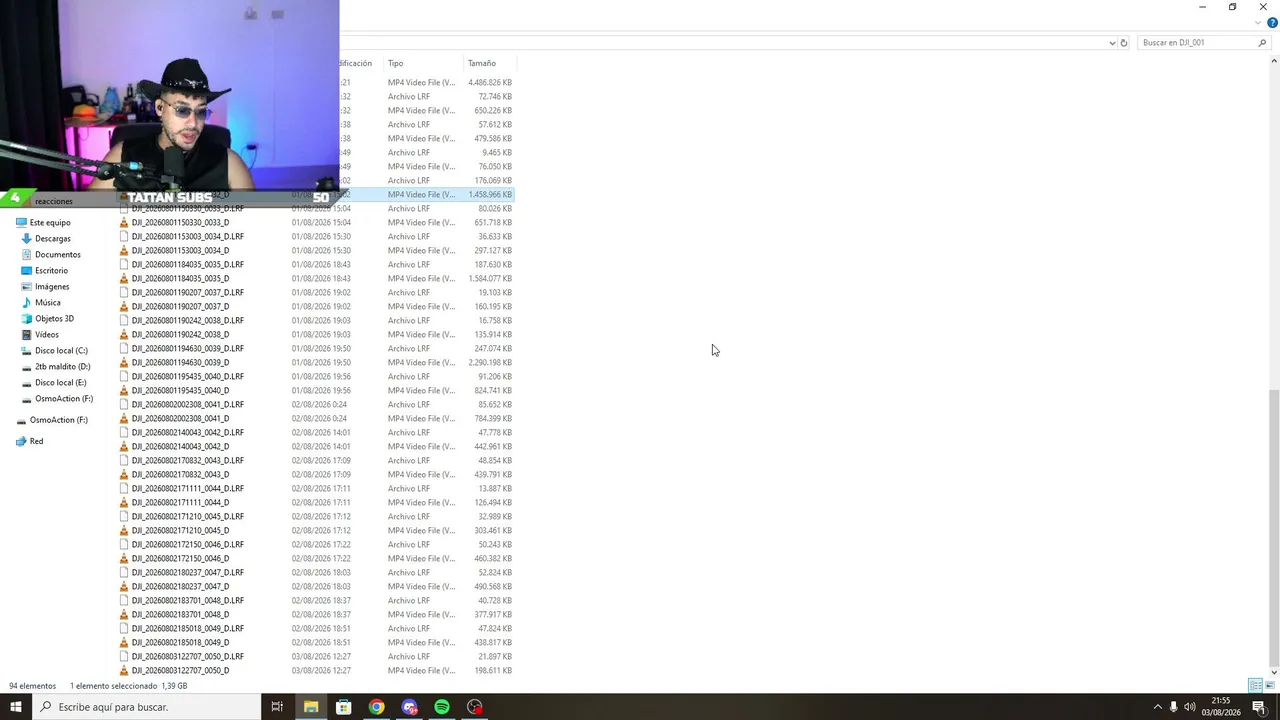Select Documentos in the navigation pane
The height and width of the screenshot is (720, 1280).
[58, 255]
